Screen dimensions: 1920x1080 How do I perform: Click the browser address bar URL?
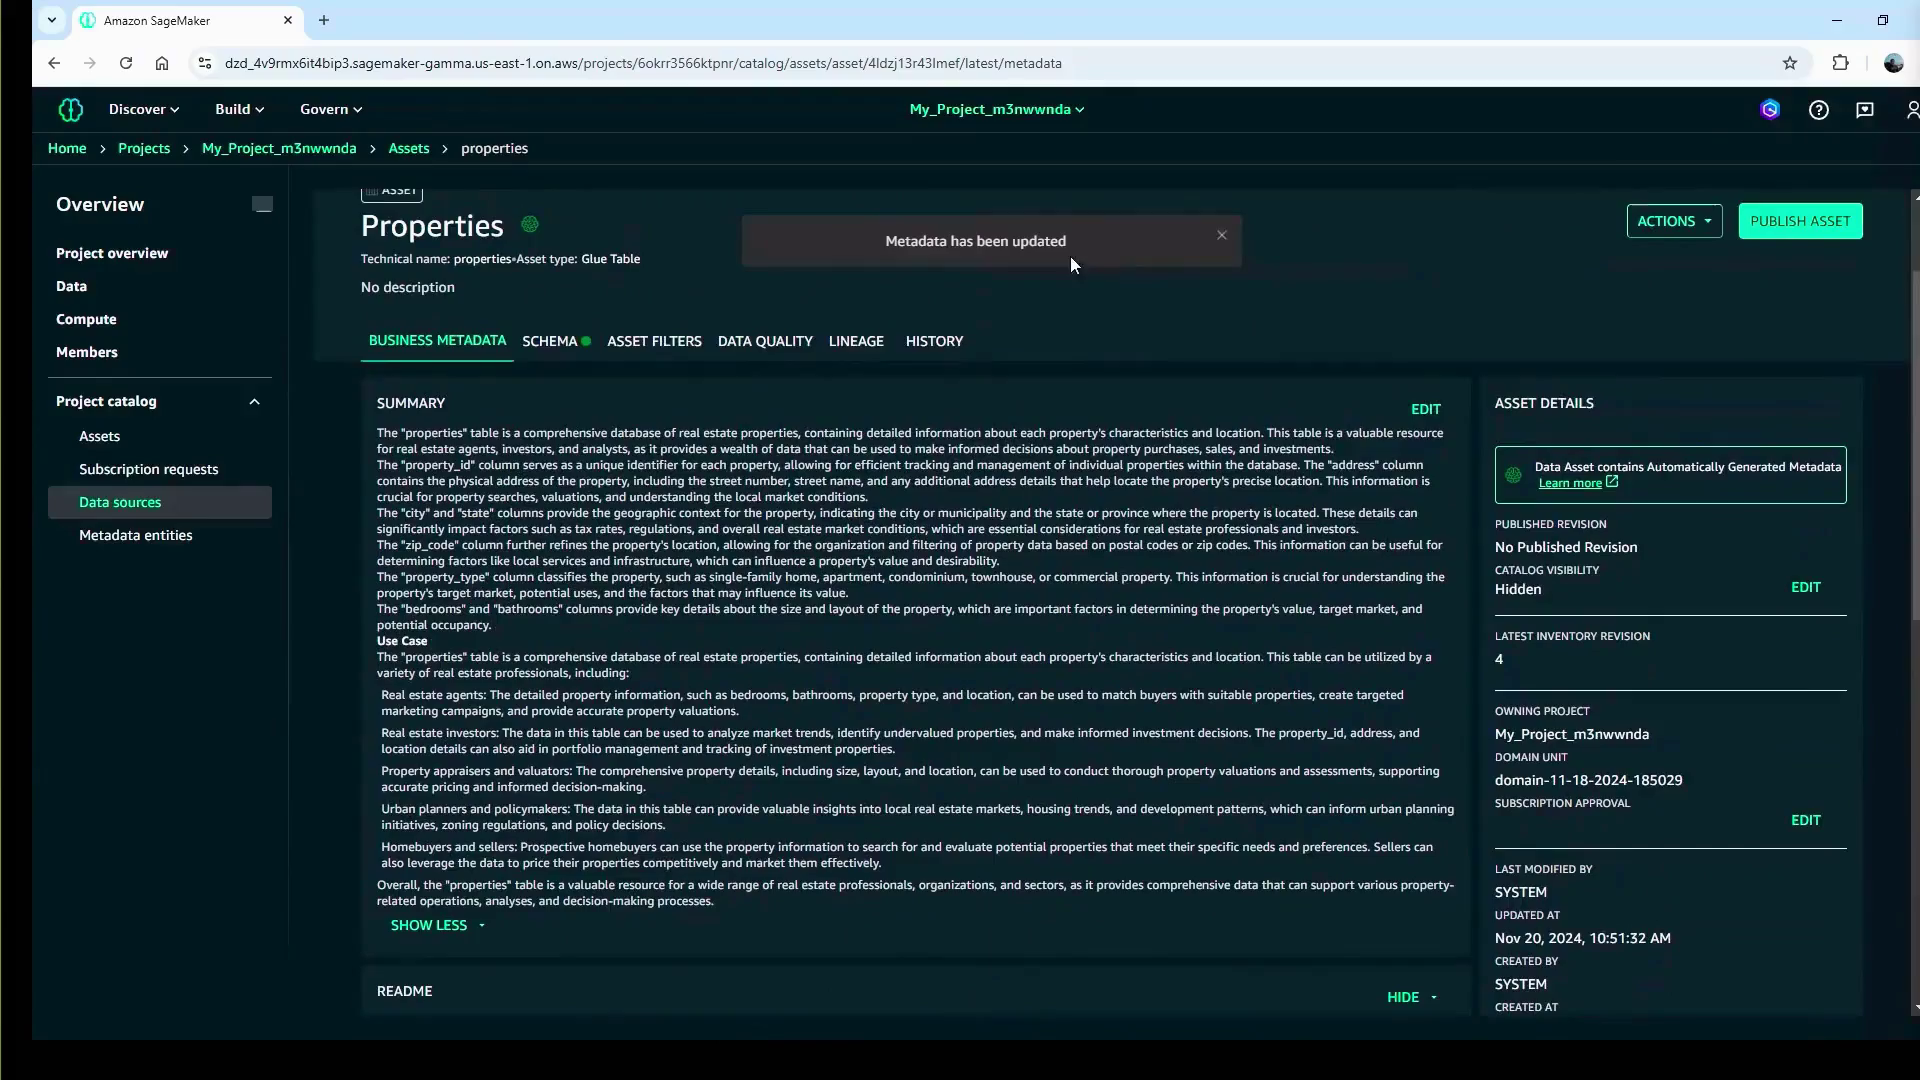(643, 63)
